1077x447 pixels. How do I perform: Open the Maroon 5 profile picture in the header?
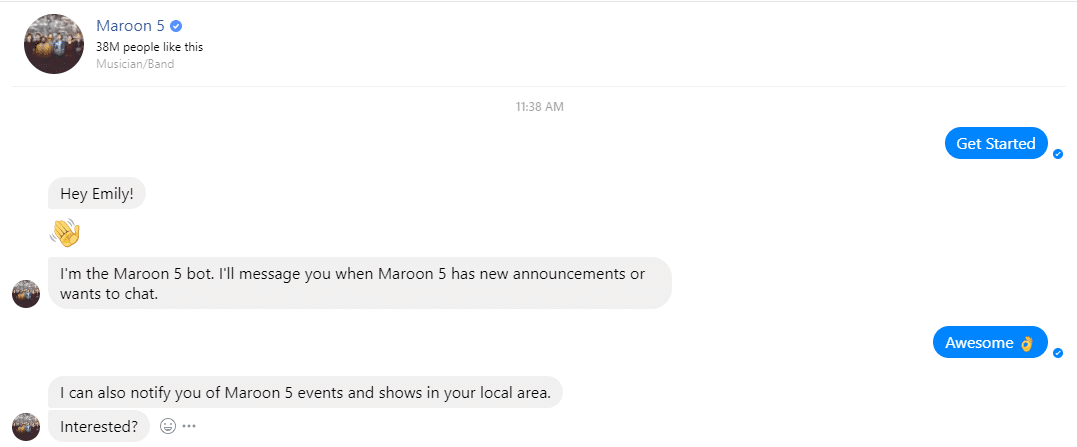[x=53, y=44]
